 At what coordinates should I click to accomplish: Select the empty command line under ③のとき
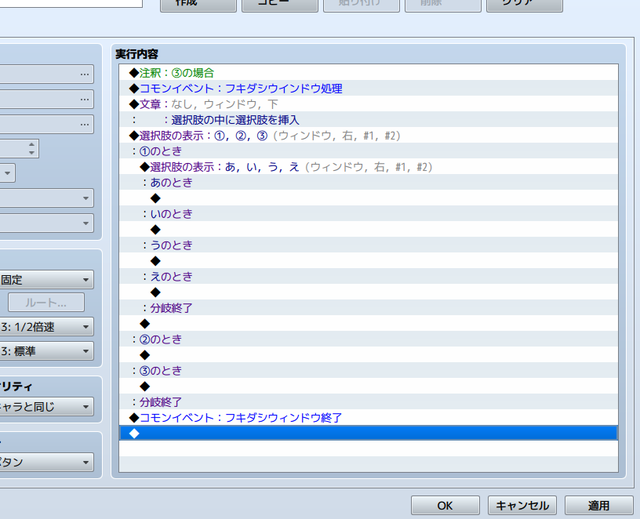tap(369, 386)
